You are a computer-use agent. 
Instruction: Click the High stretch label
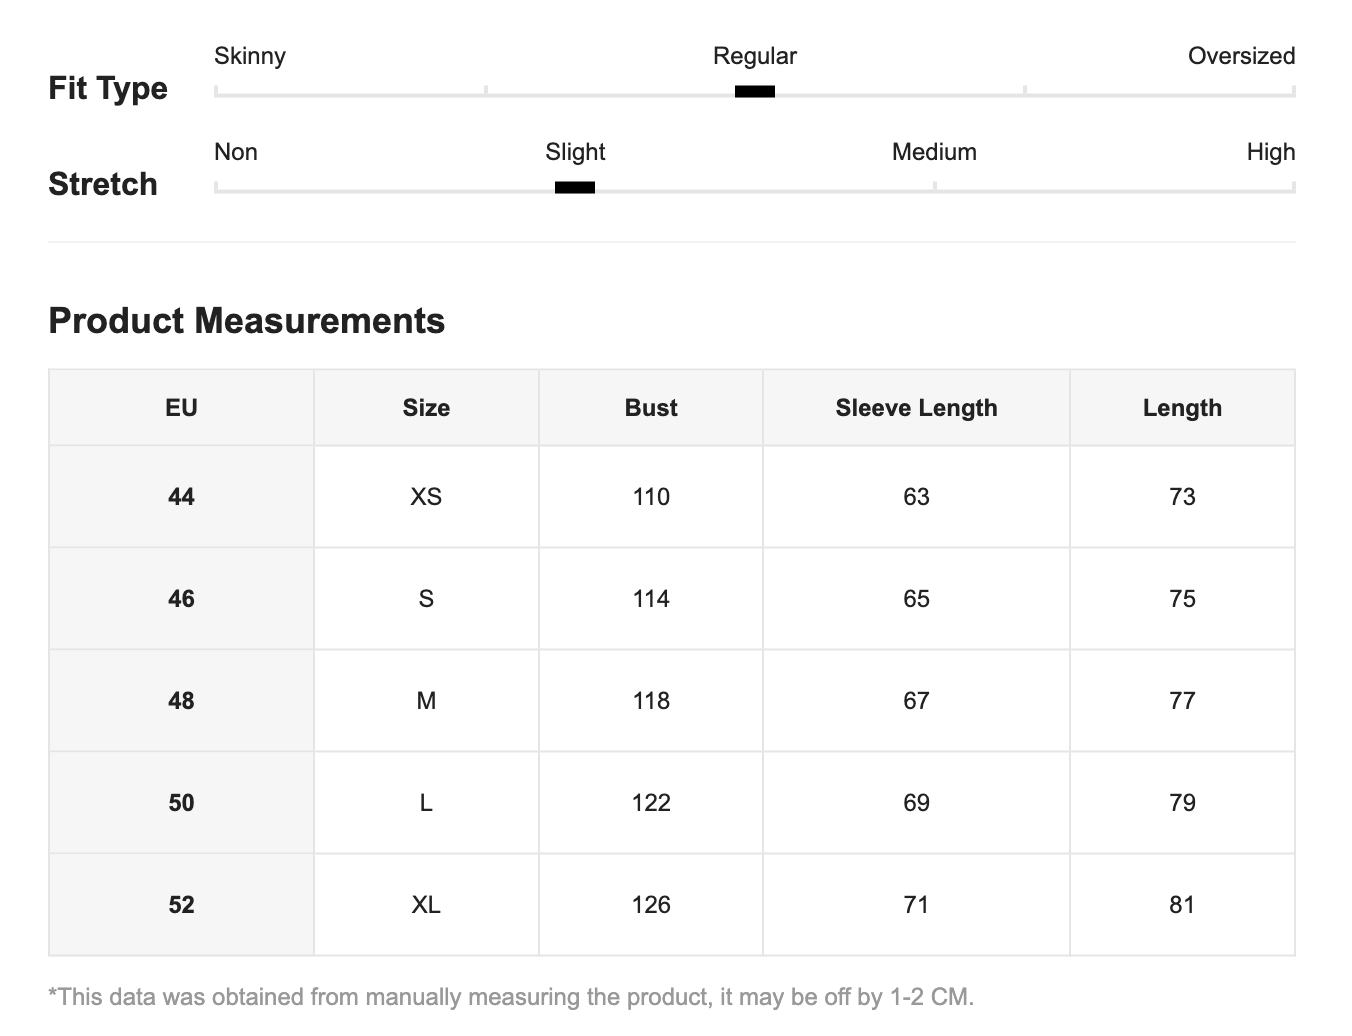coord(1270,152)
